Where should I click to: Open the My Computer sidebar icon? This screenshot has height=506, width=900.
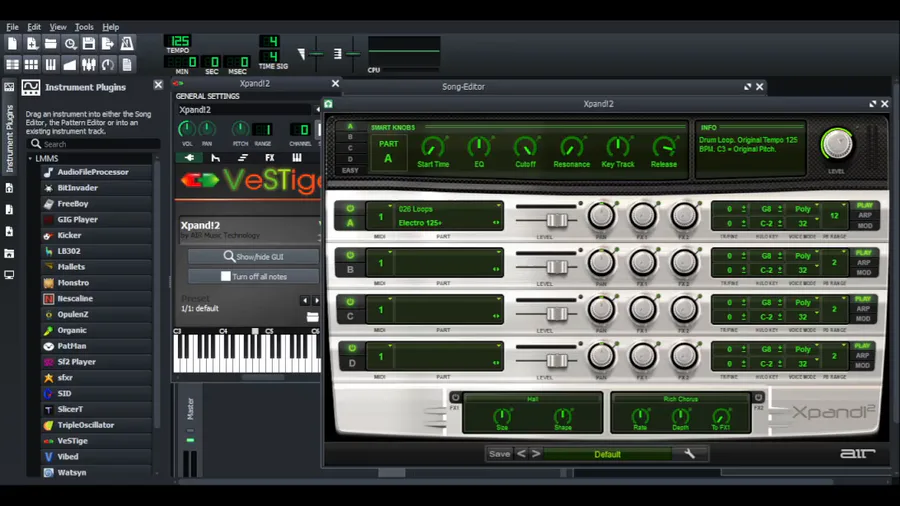click(x=9, y=275)
